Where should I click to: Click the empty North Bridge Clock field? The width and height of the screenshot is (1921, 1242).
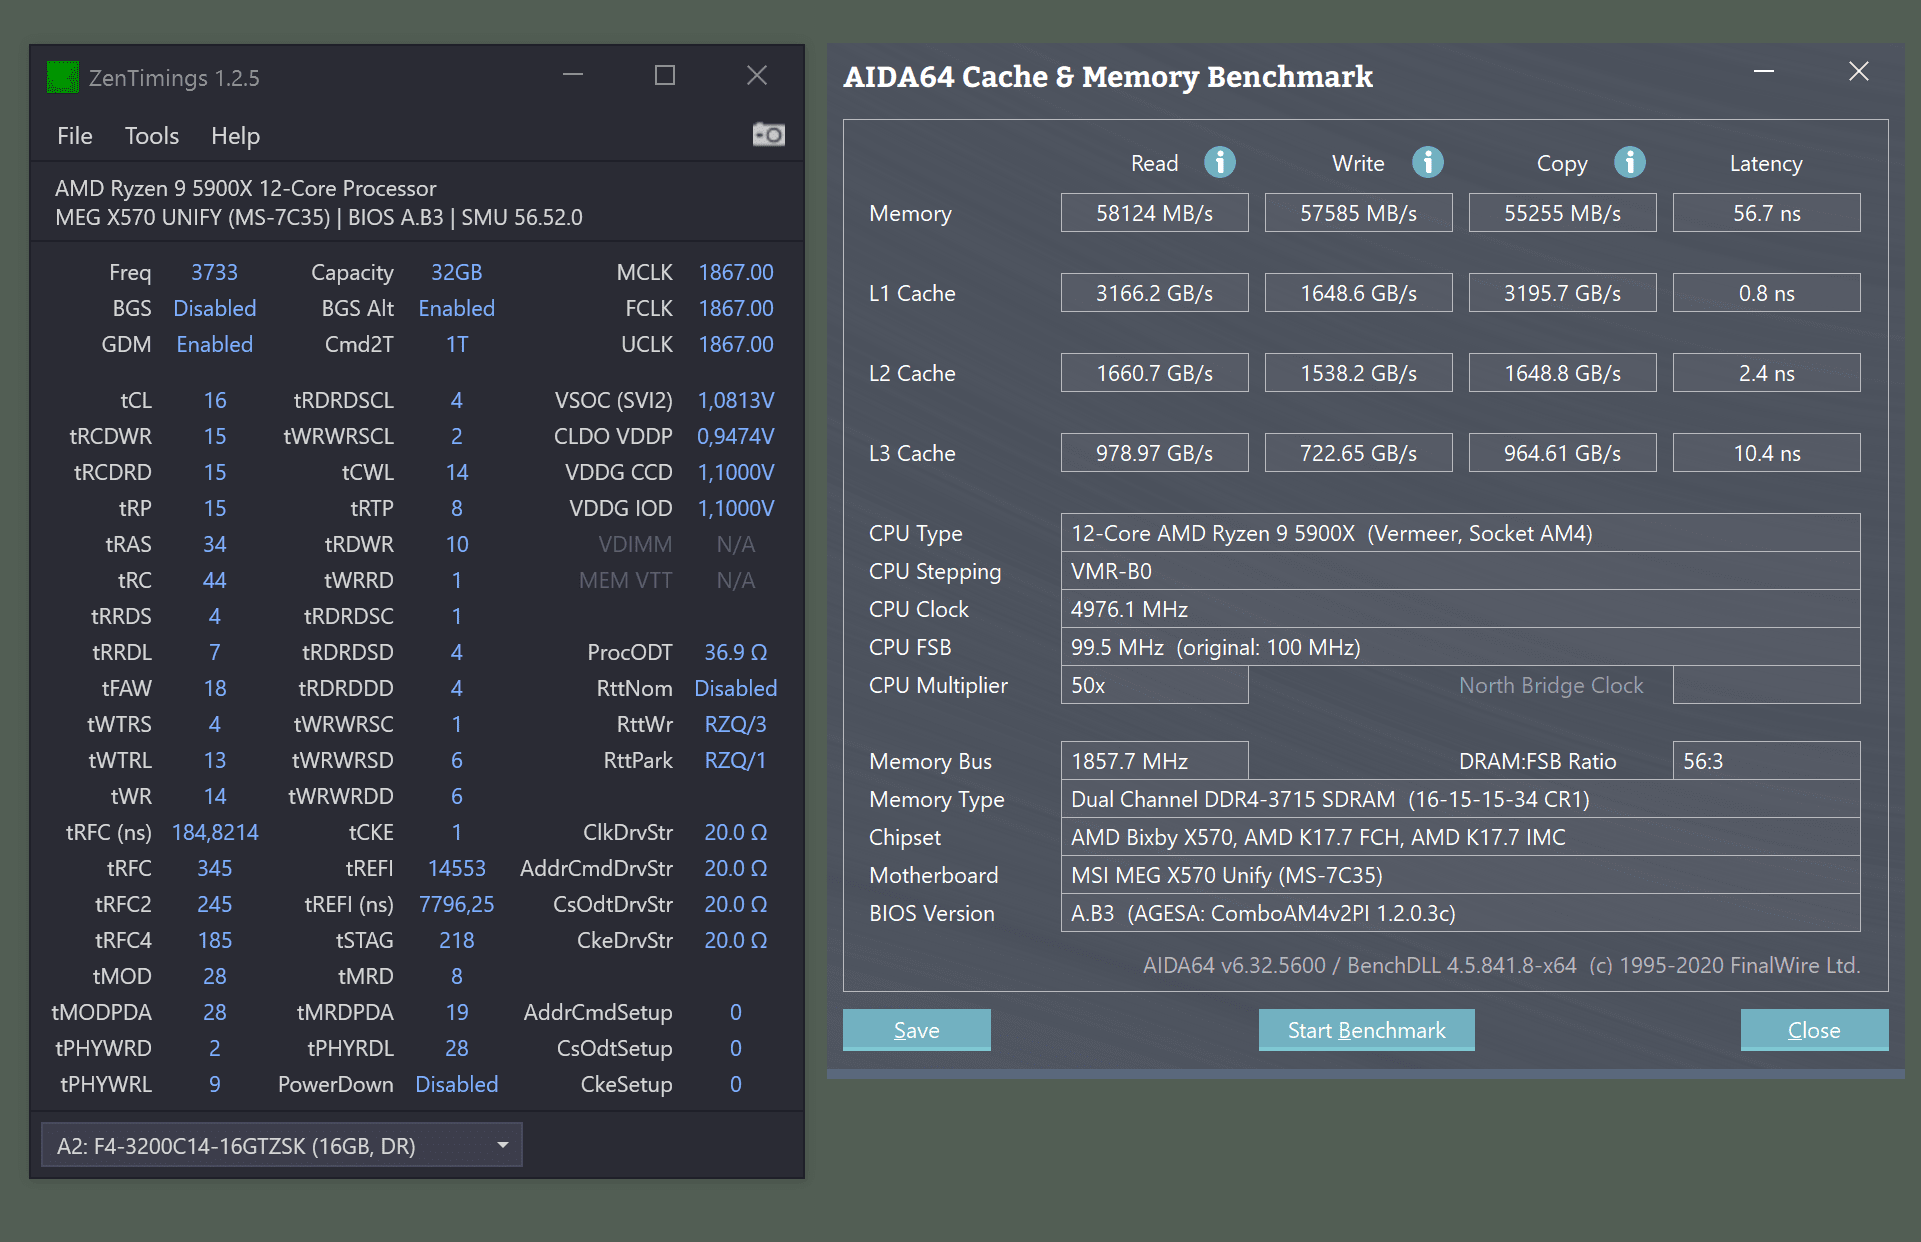tap(1766, 685)
